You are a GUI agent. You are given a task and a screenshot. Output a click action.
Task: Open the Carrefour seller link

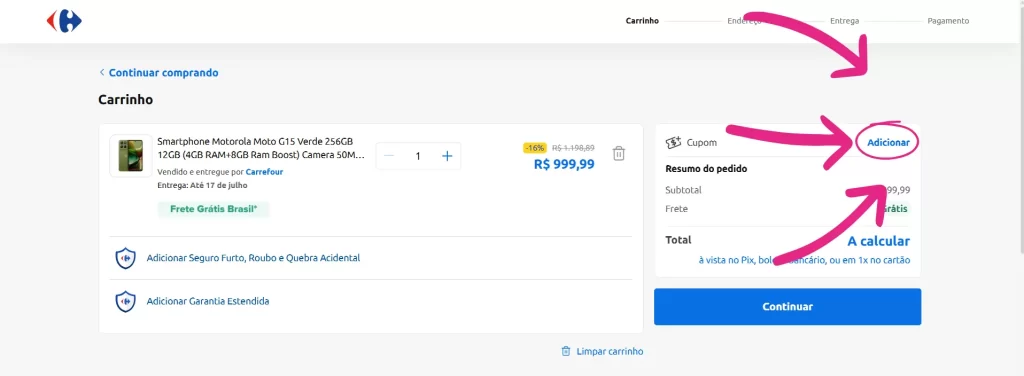point(264,172)
